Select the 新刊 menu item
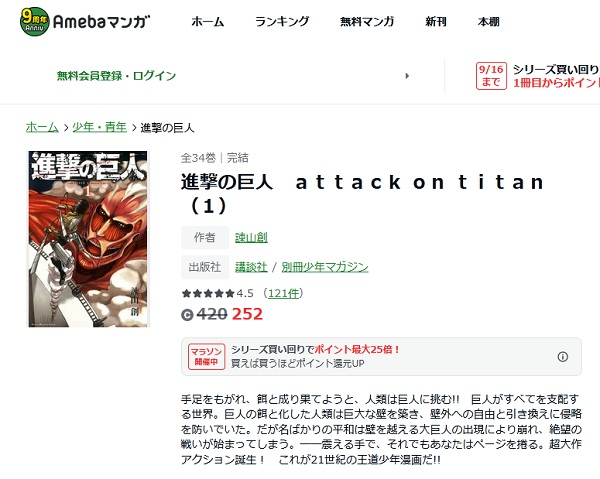The image size is (600, 479). tap(436, 22)
